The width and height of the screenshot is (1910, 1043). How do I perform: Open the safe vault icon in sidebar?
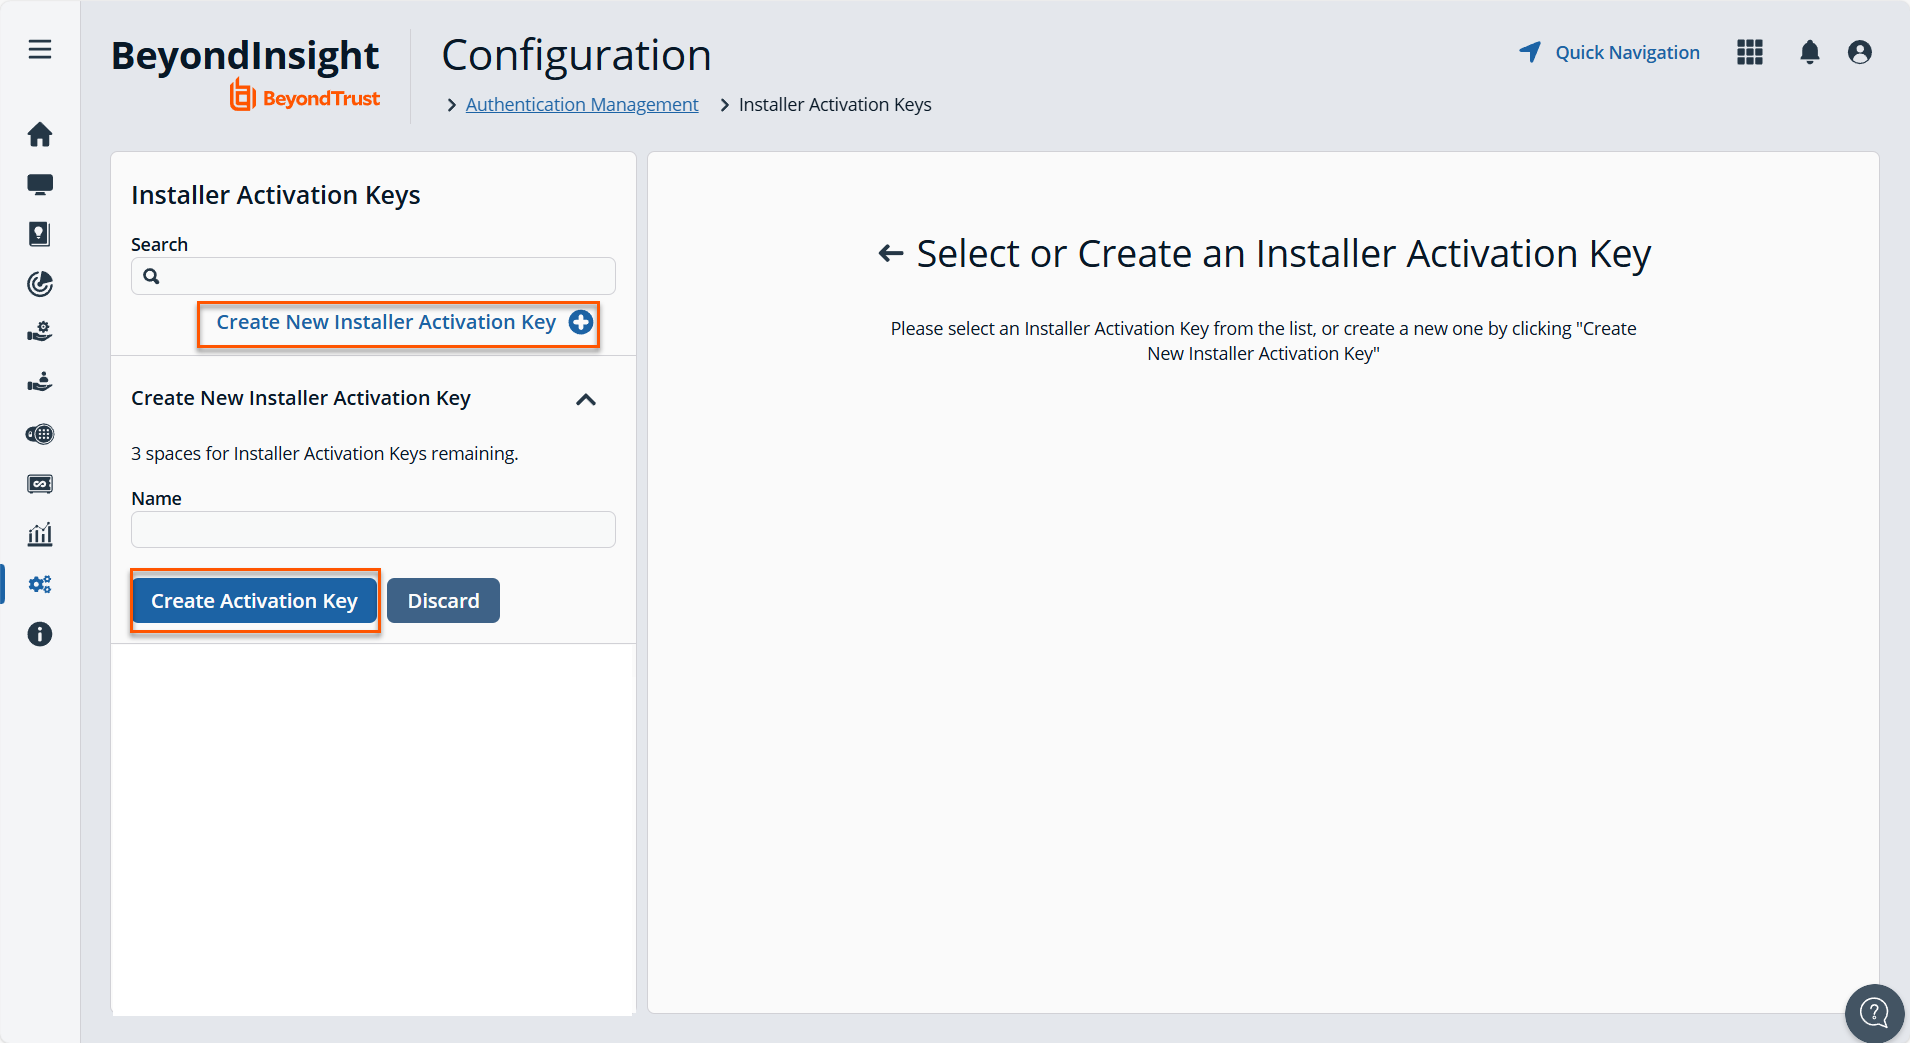[40, 484]
